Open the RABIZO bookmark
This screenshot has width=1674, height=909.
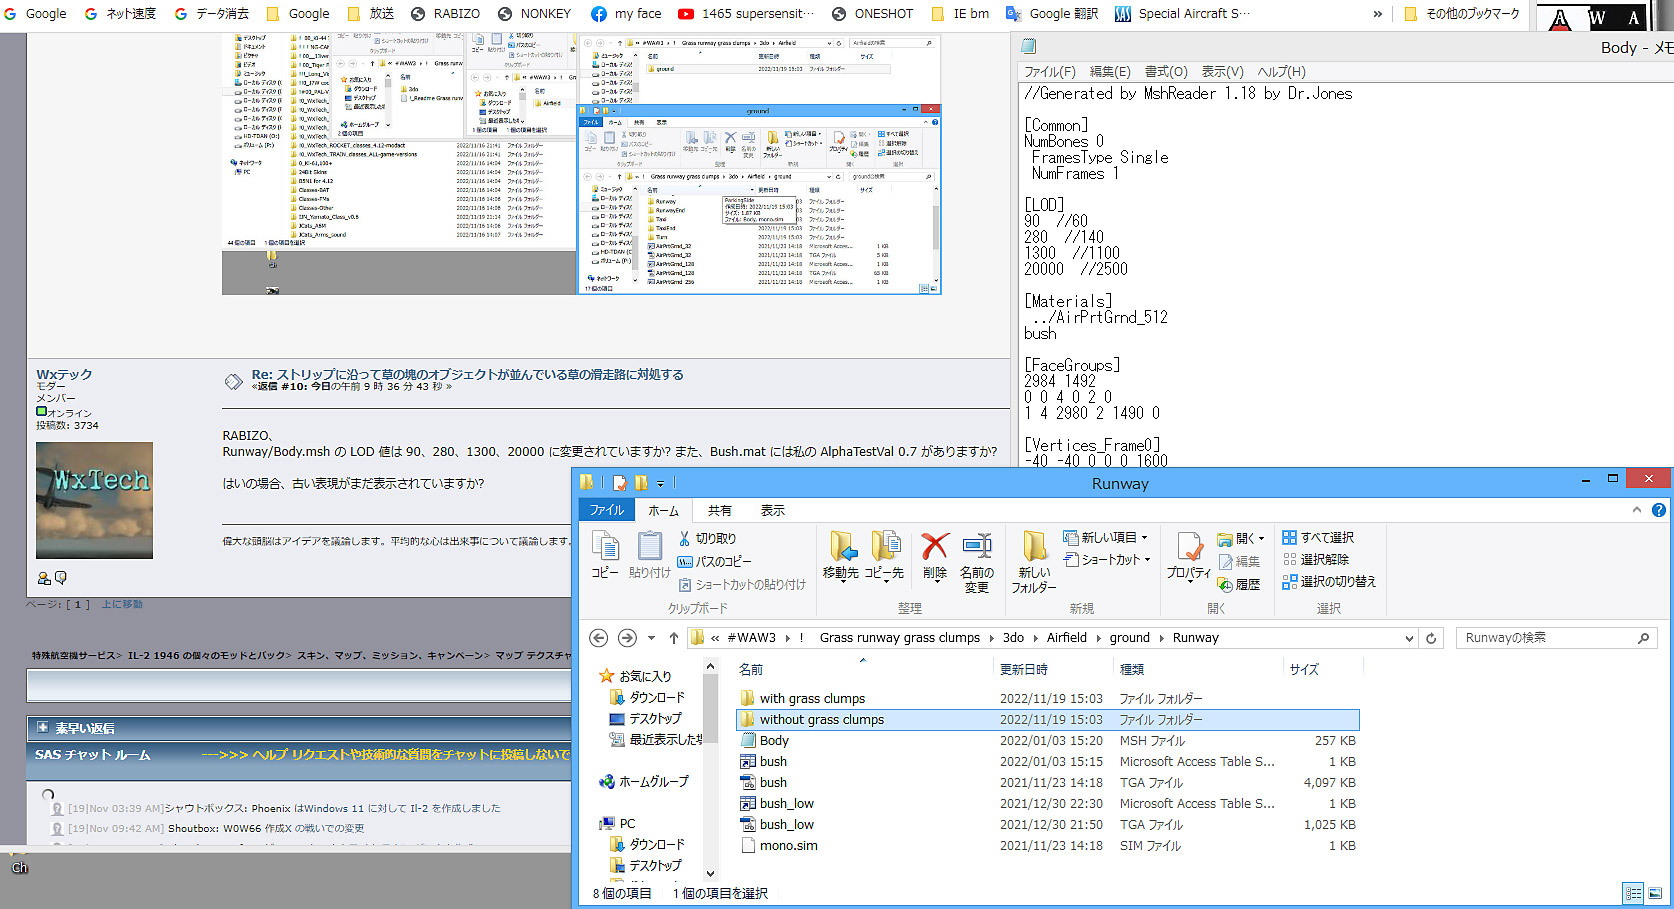pos(445,14)
